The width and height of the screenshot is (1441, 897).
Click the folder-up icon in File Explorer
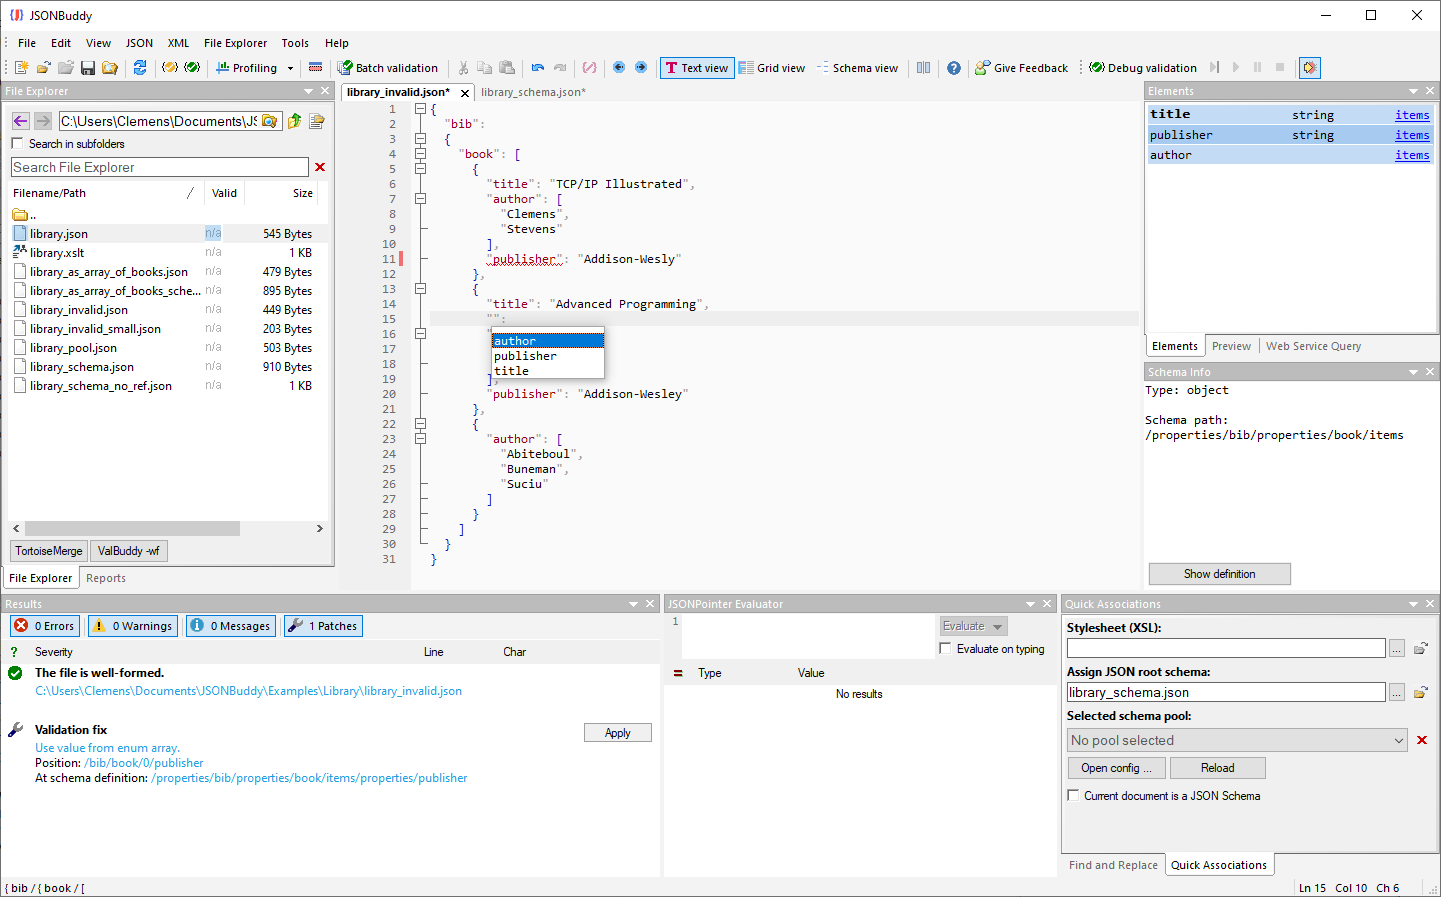point(295,121)
